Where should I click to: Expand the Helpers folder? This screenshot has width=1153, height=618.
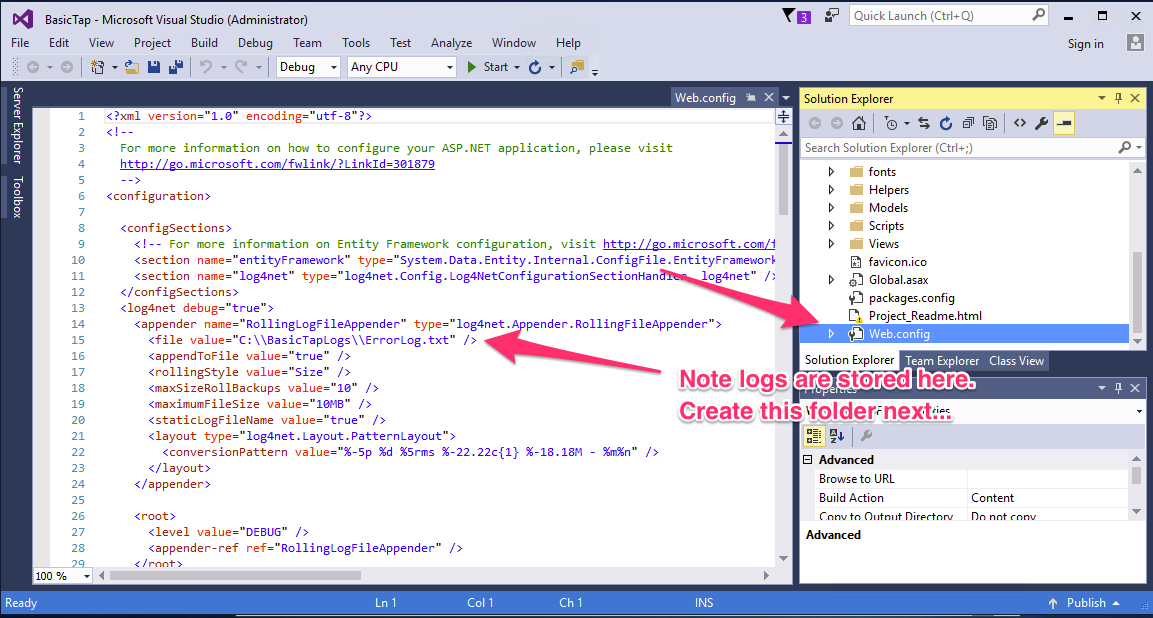coord(831,190)
